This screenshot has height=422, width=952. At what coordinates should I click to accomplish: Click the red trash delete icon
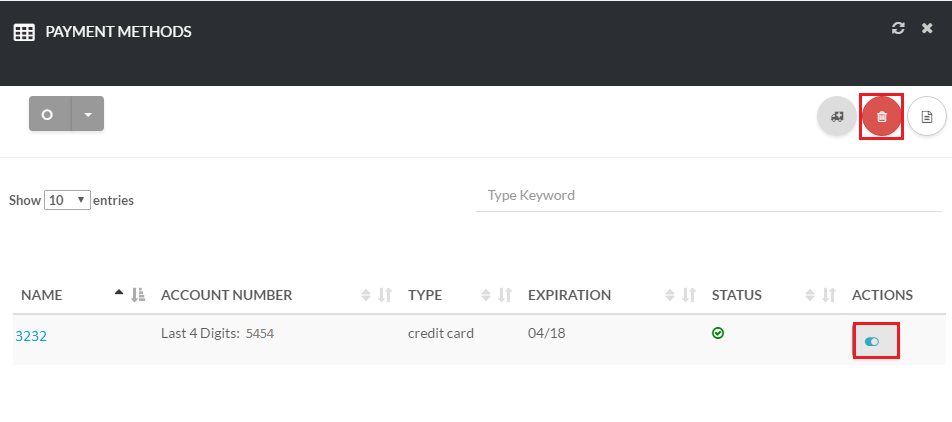click(x=881, y=117)
